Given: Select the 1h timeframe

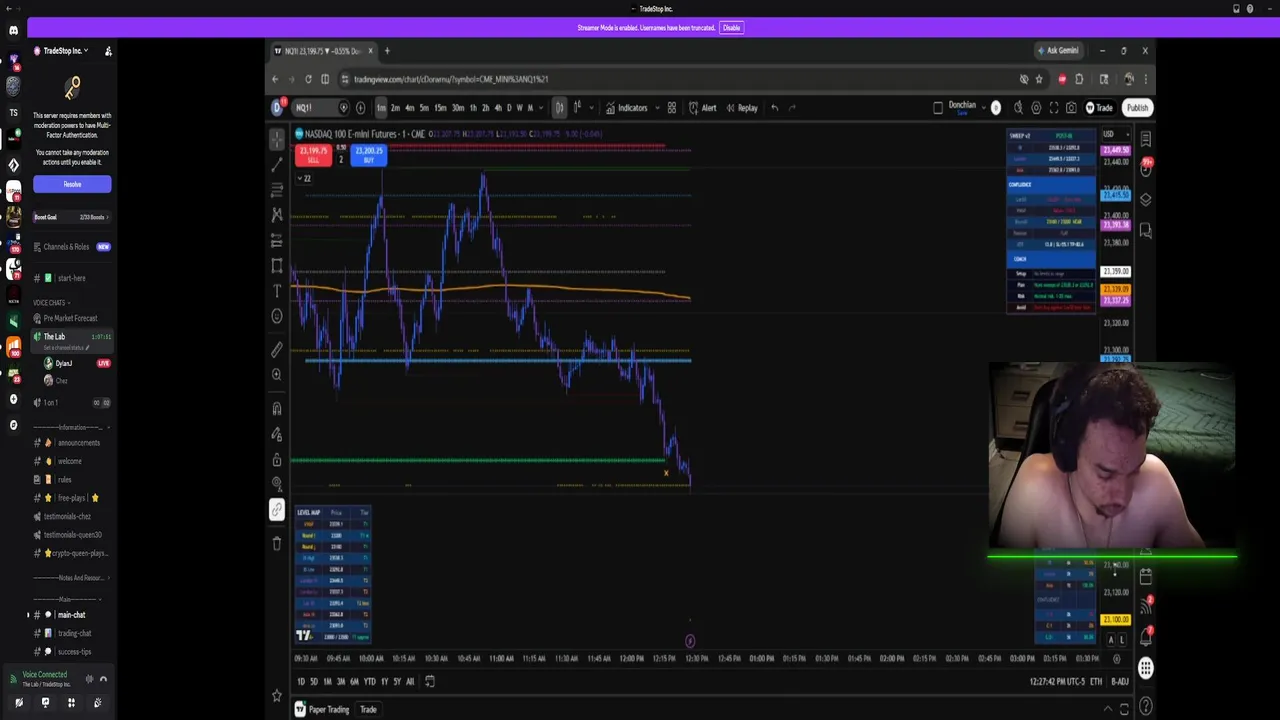Looking at the screenshot, I should (x=473, y=108).
